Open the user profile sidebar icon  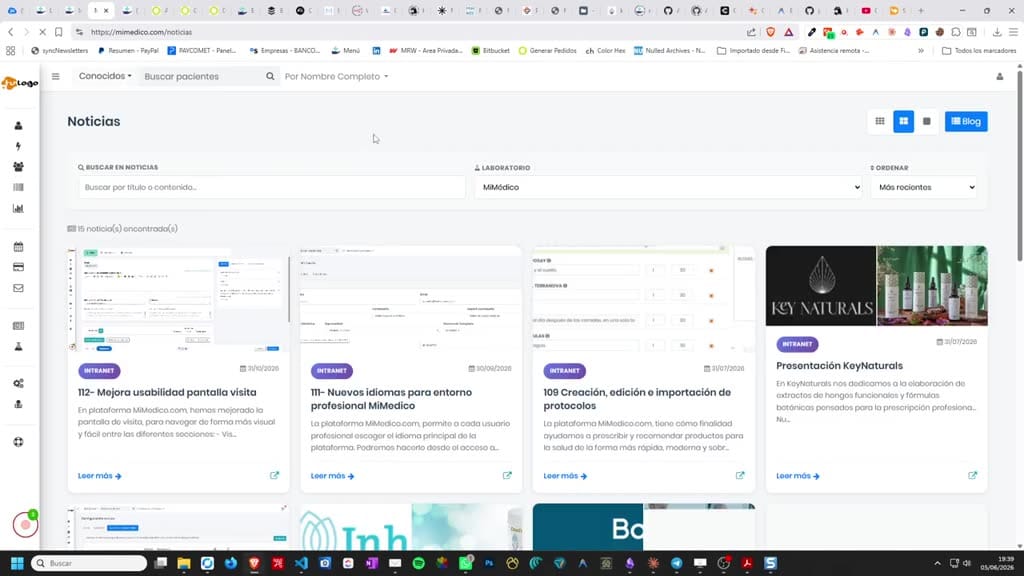[x=18, y=125]
